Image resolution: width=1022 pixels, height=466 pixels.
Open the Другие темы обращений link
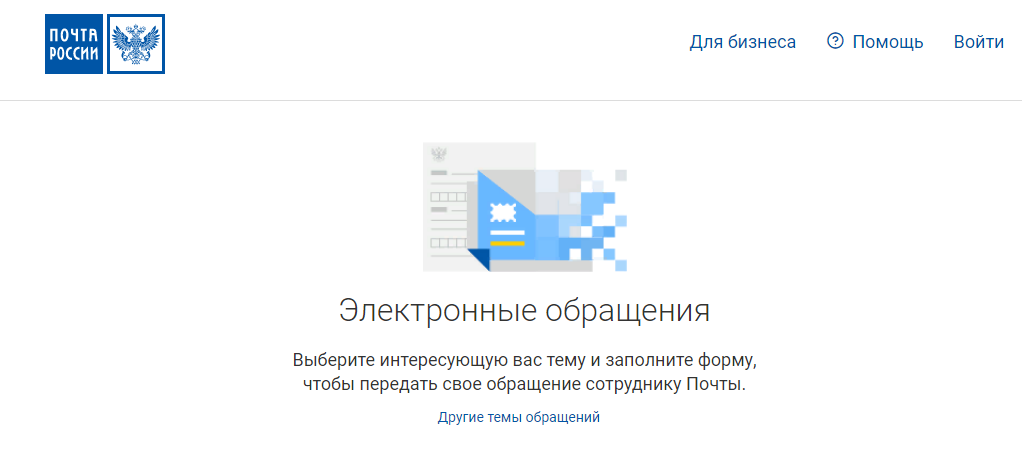tap(518, 418)
